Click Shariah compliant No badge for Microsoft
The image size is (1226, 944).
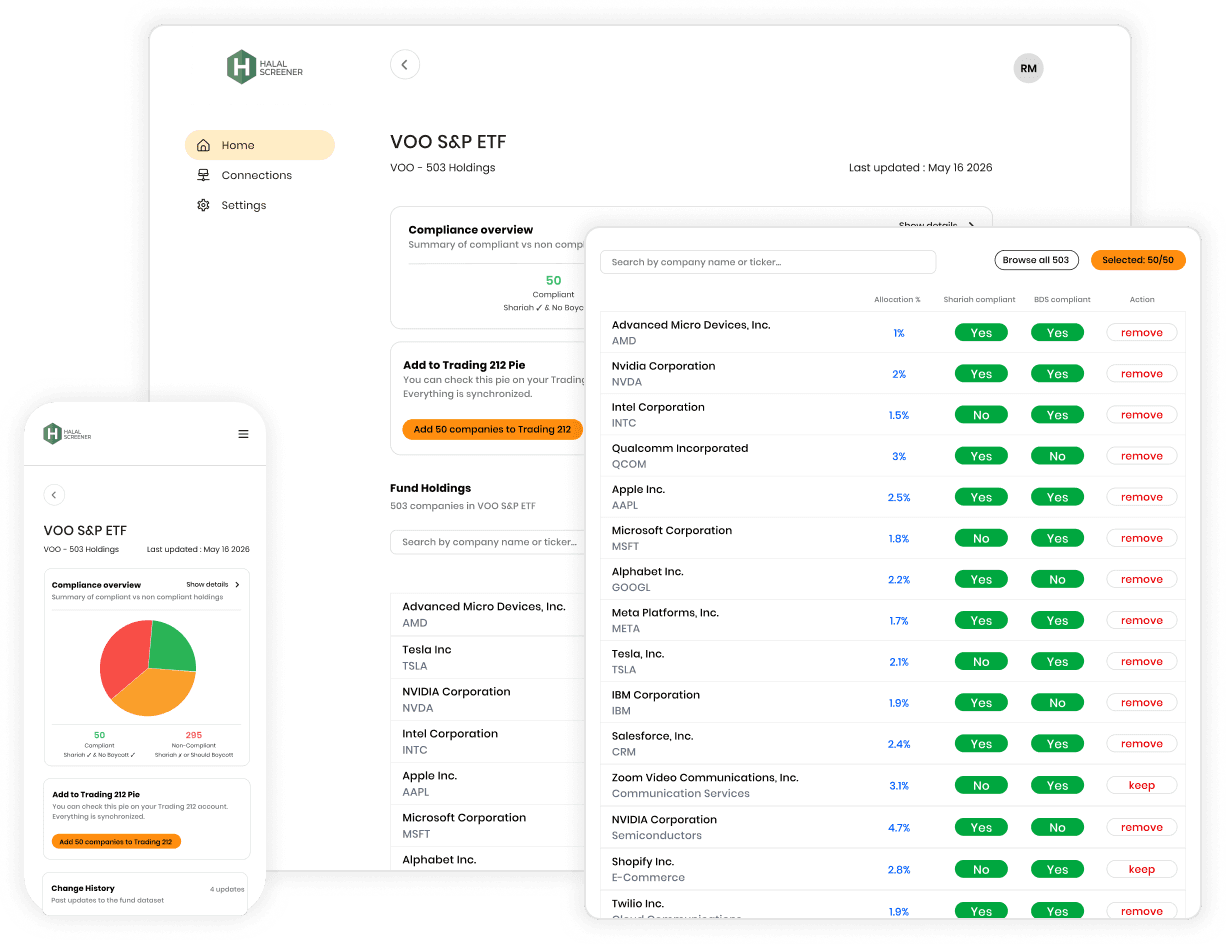coord(981,538)
